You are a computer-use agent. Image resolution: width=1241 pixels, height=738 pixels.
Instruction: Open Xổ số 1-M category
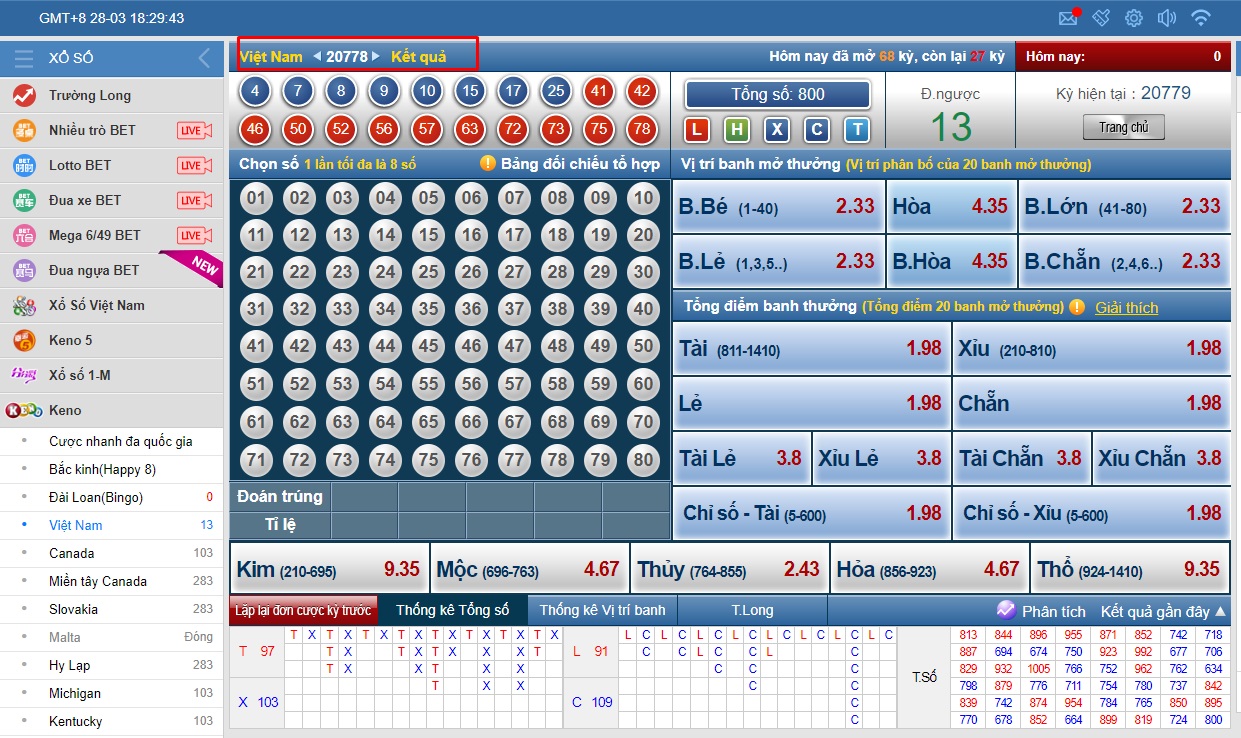point(112,376)
